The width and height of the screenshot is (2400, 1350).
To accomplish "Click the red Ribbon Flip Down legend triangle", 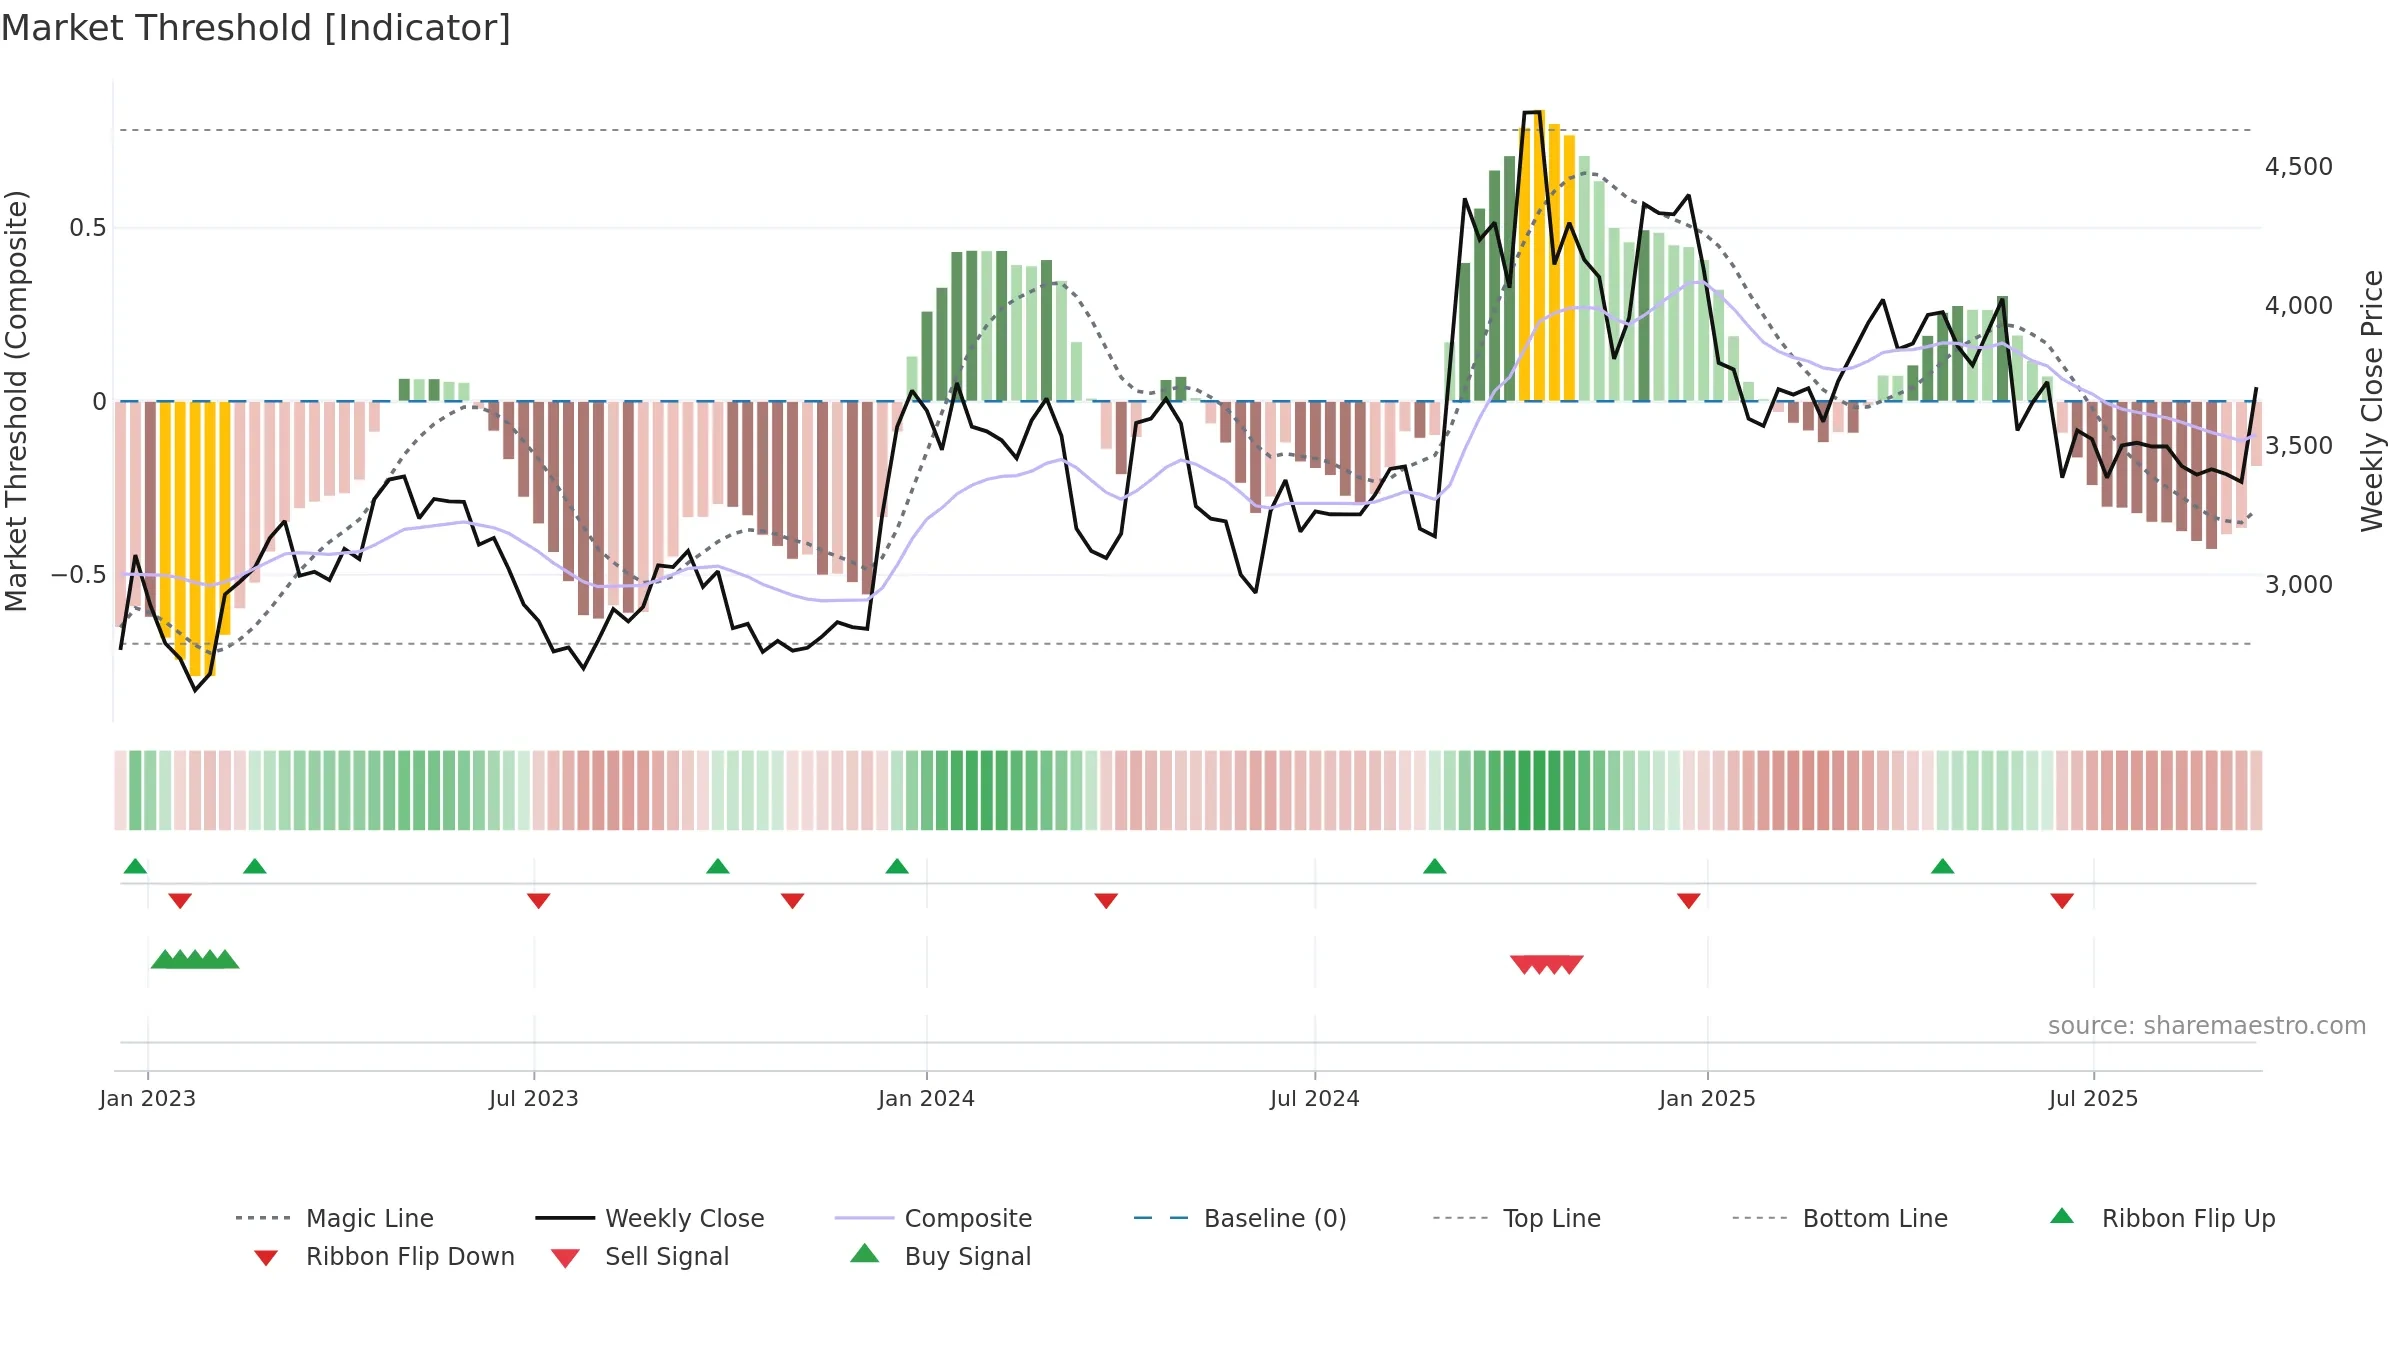I will coord(266,1258).
